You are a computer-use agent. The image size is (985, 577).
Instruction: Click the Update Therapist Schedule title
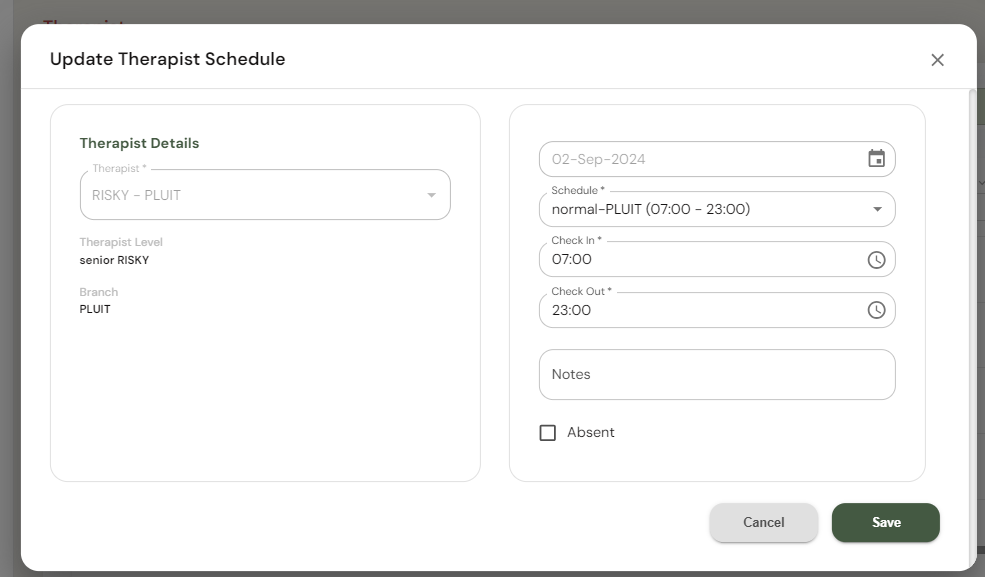pos(168,59)
